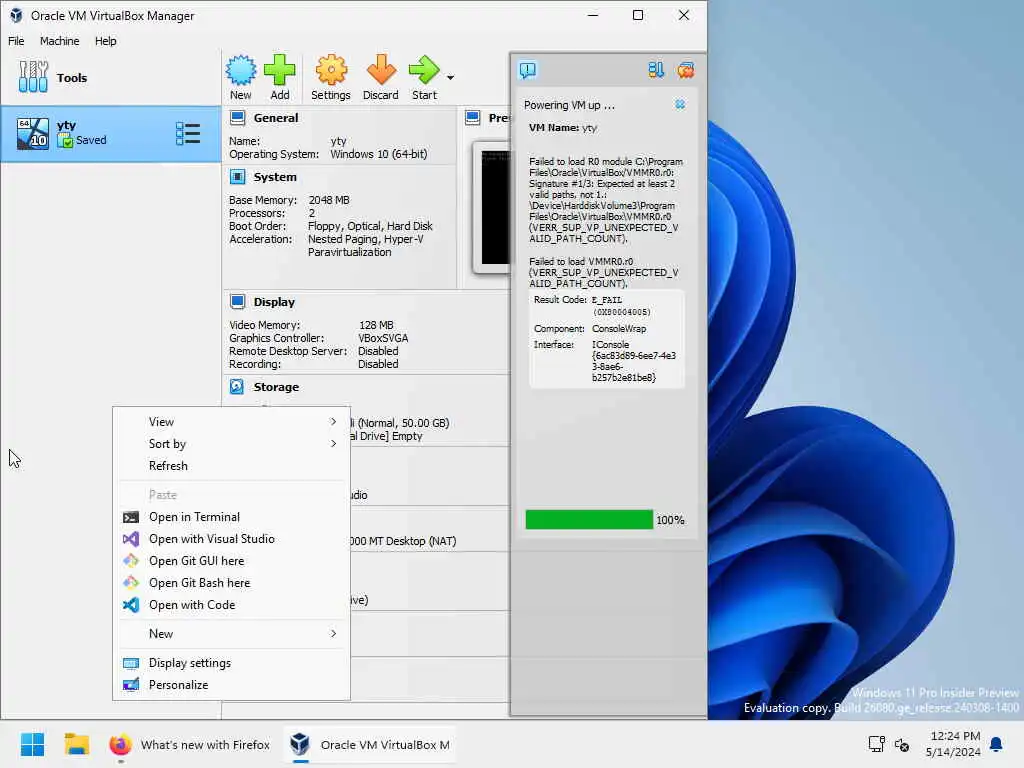The width and height of the screenshot is (1024, 768).
Task: Toggle notification ordering icon in notification panel
Action: point(656,70)
